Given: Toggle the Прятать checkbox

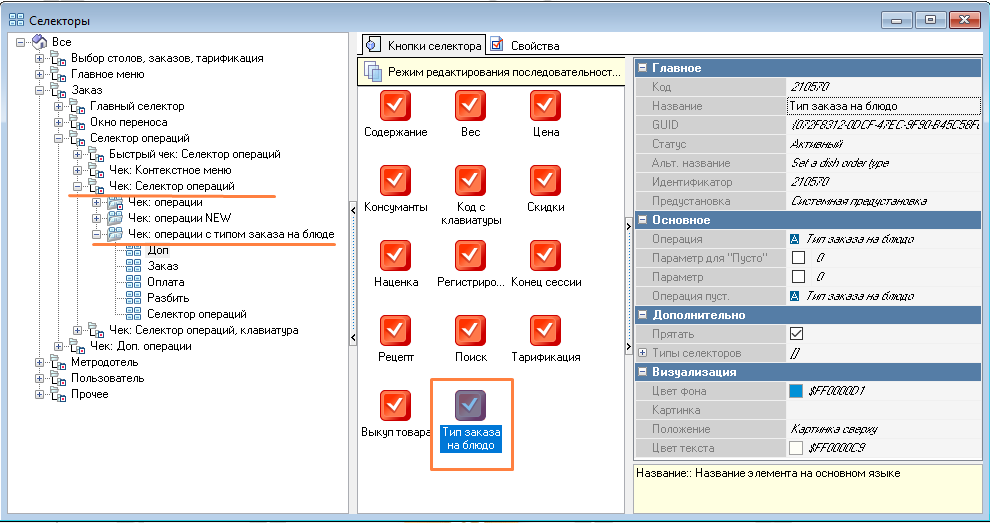Looking at the screenshot, I should click(x=797, y=334).
